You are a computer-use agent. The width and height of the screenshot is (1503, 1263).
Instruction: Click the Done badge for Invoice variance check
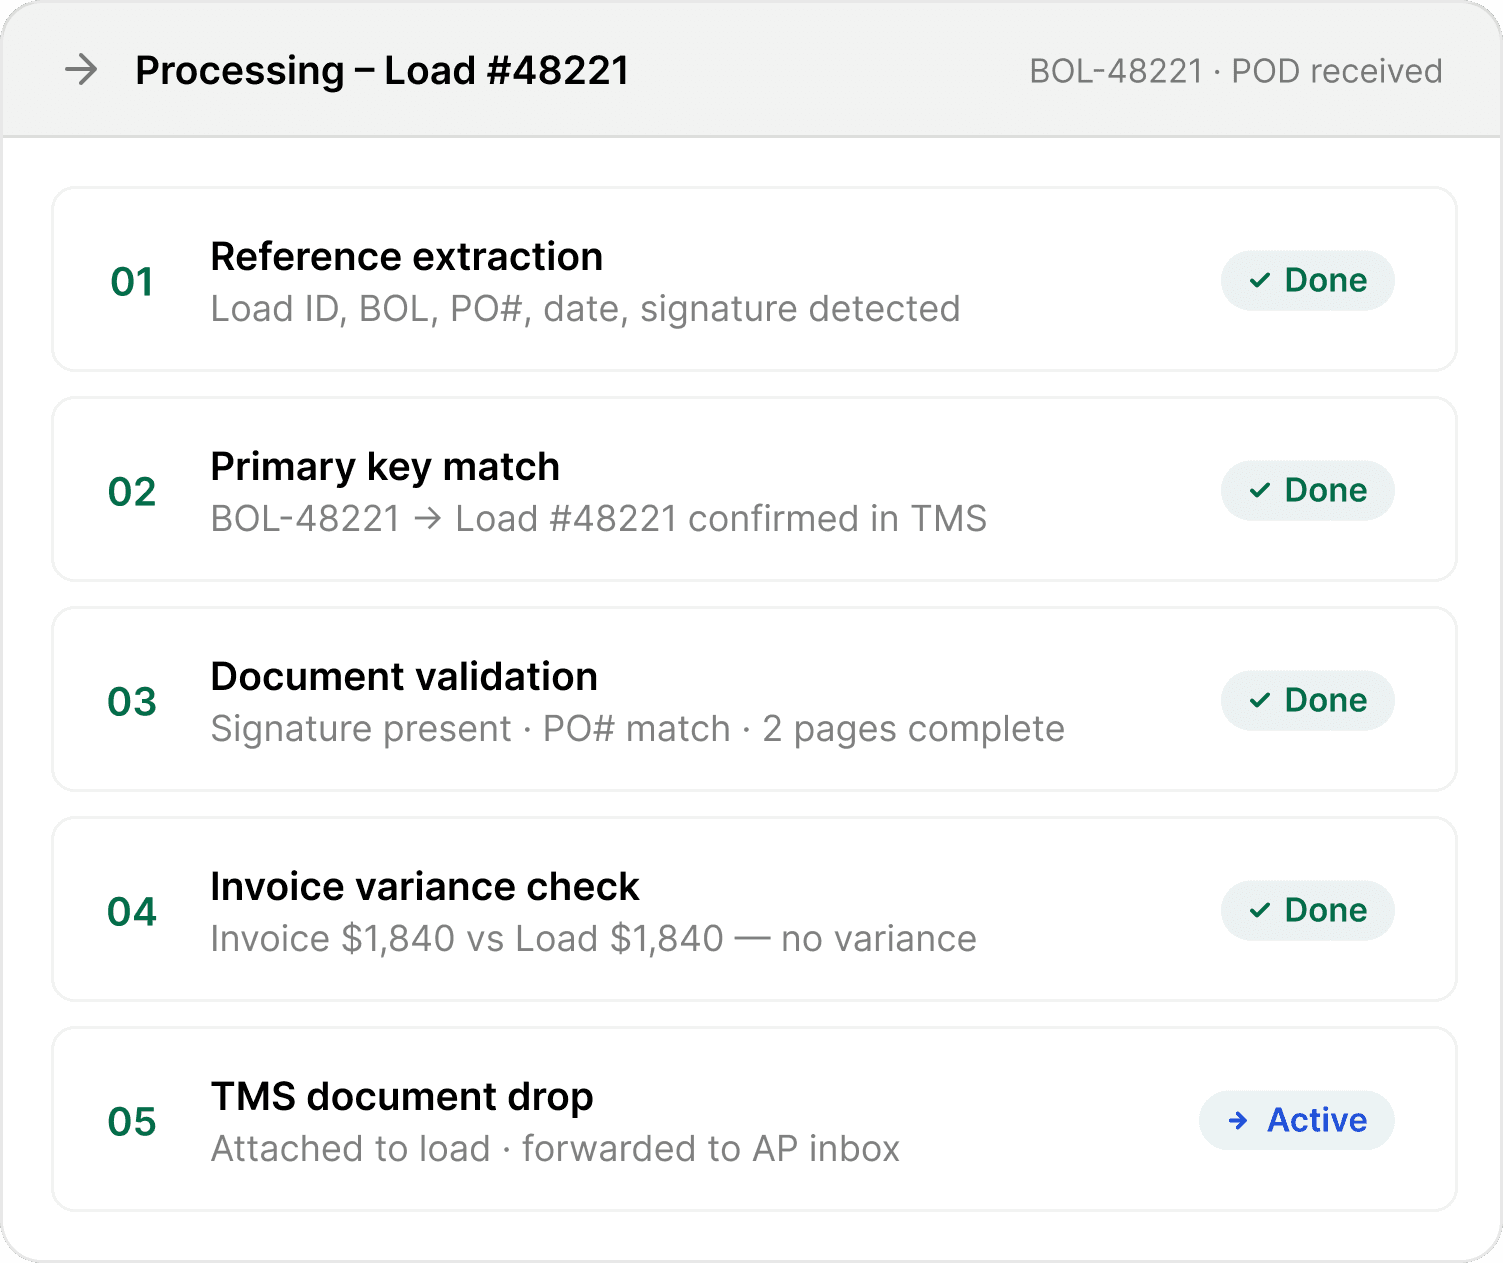[1307, 910]
